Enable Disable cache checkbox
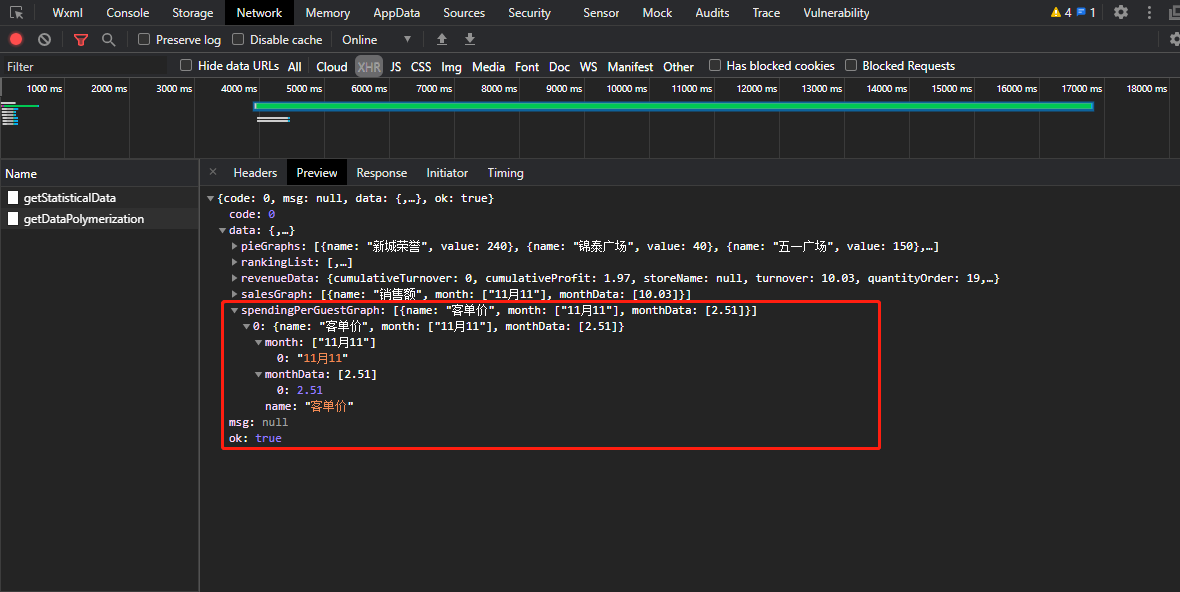Viewport: 1180px width, 592px height. coord(238,39)
